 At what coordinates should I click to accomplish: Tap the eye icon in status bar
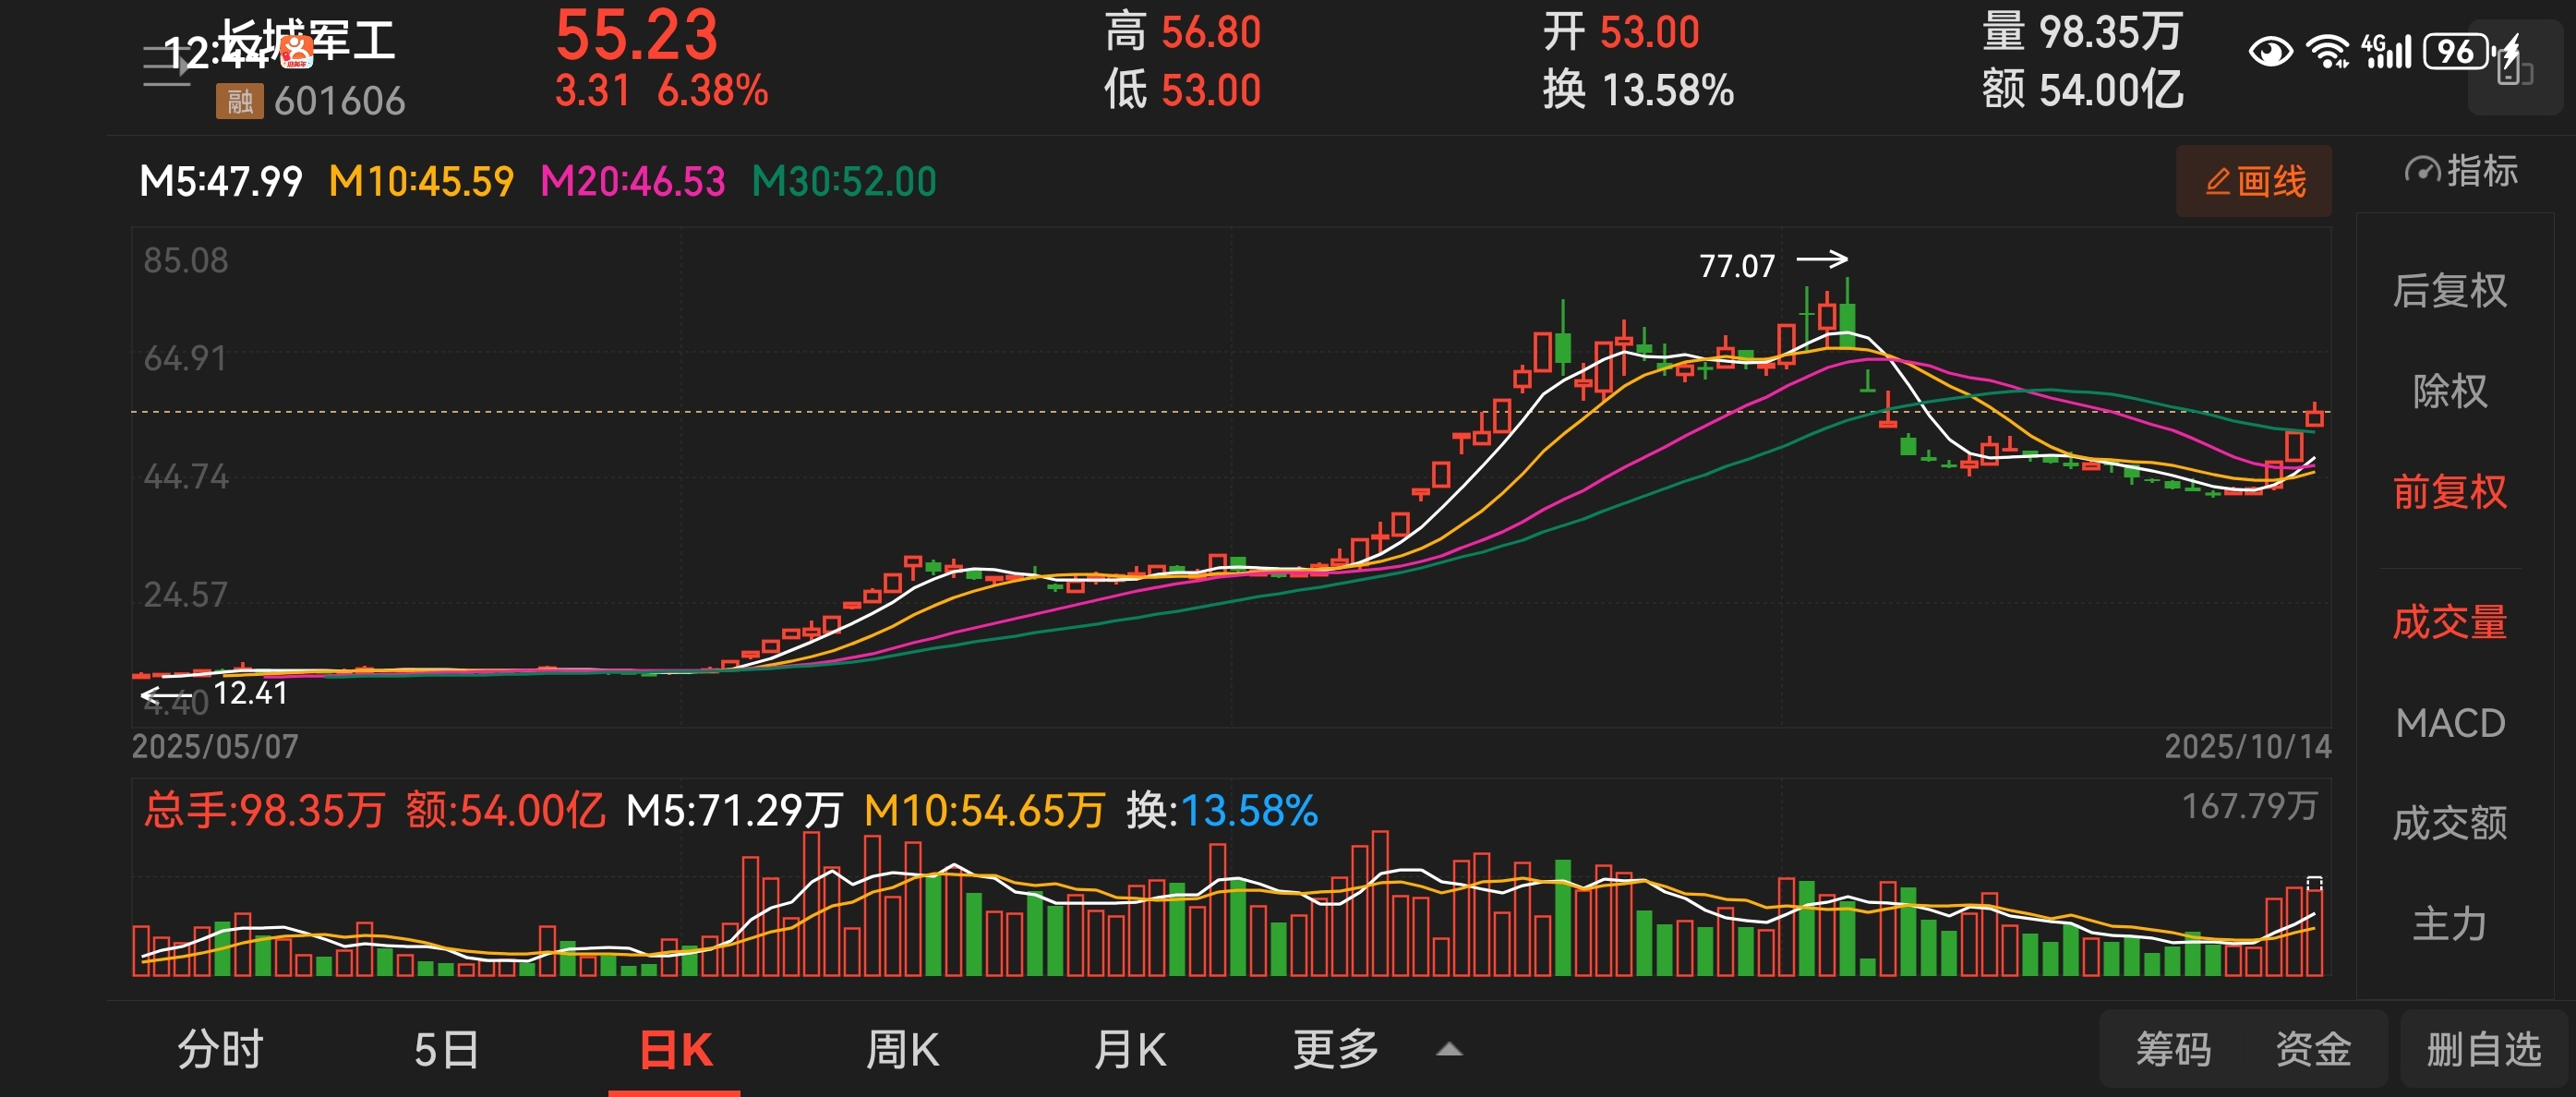(2270, 51)
